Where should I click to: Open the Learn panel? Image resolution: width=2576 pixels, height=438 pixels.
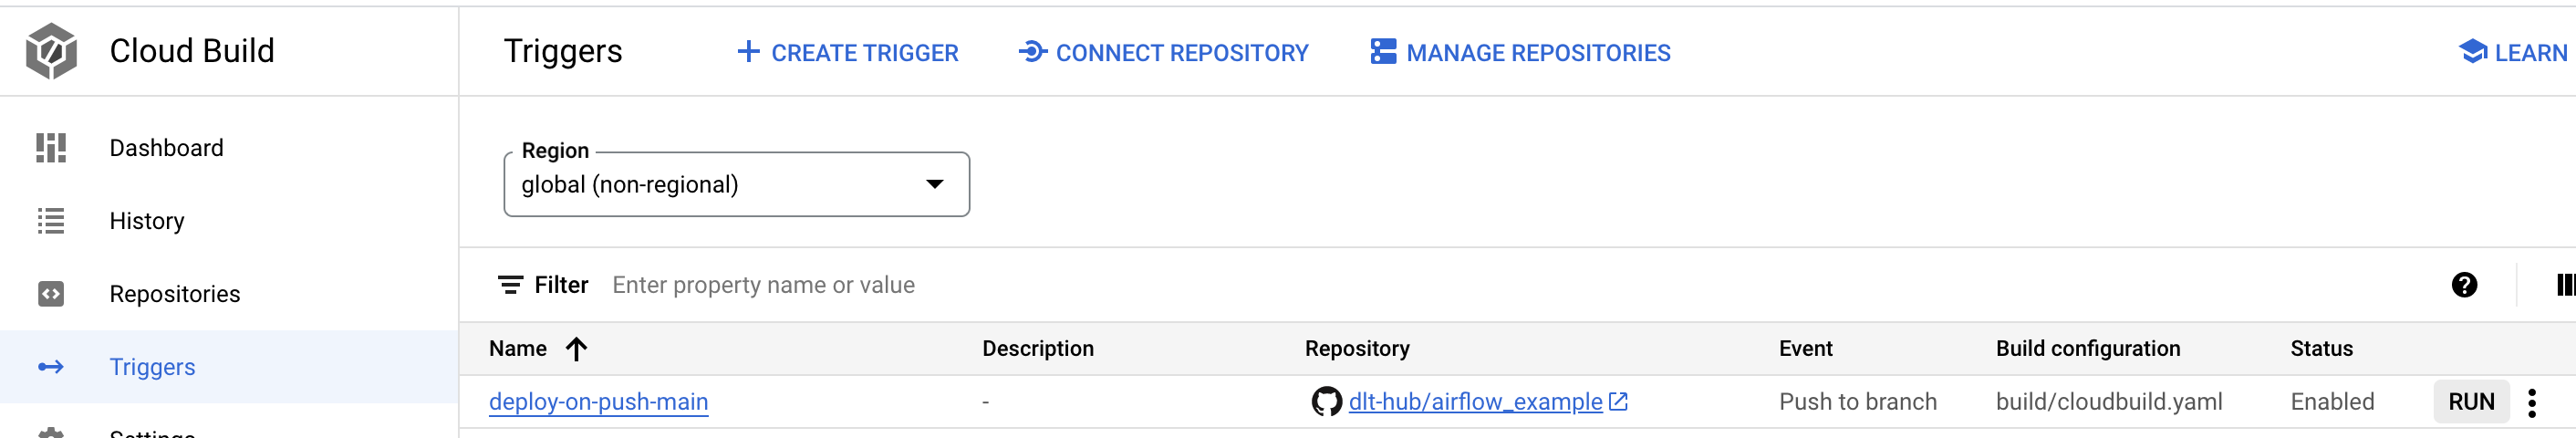tap(2514, 53)
